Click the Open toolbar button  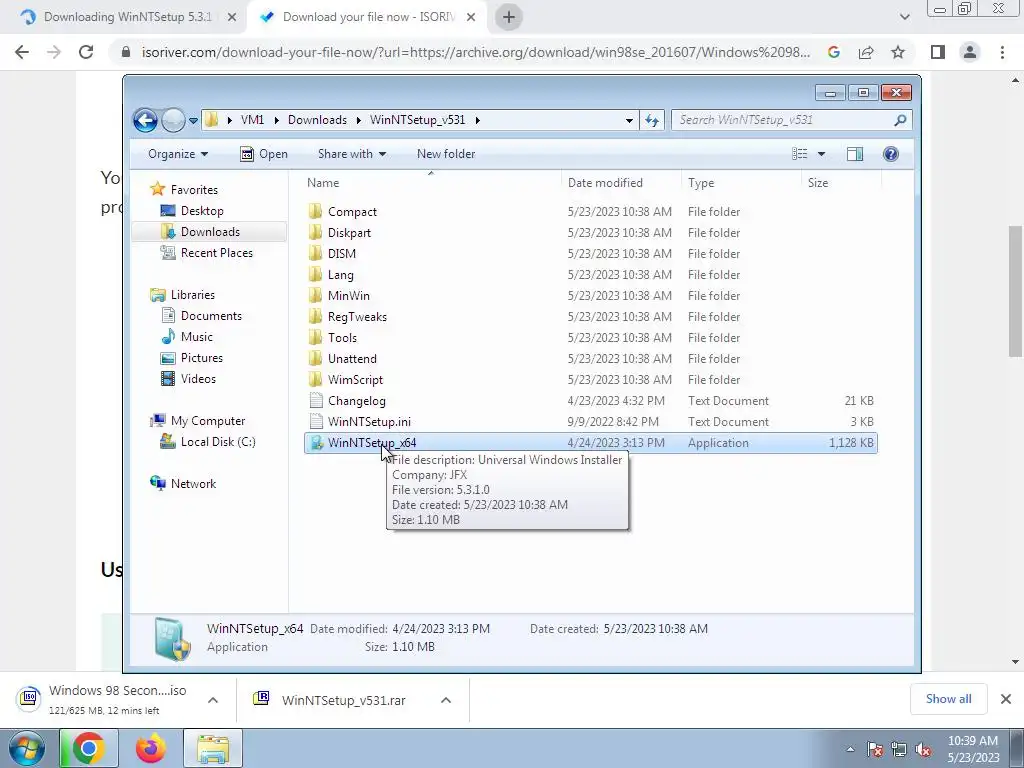click(264, 154)
